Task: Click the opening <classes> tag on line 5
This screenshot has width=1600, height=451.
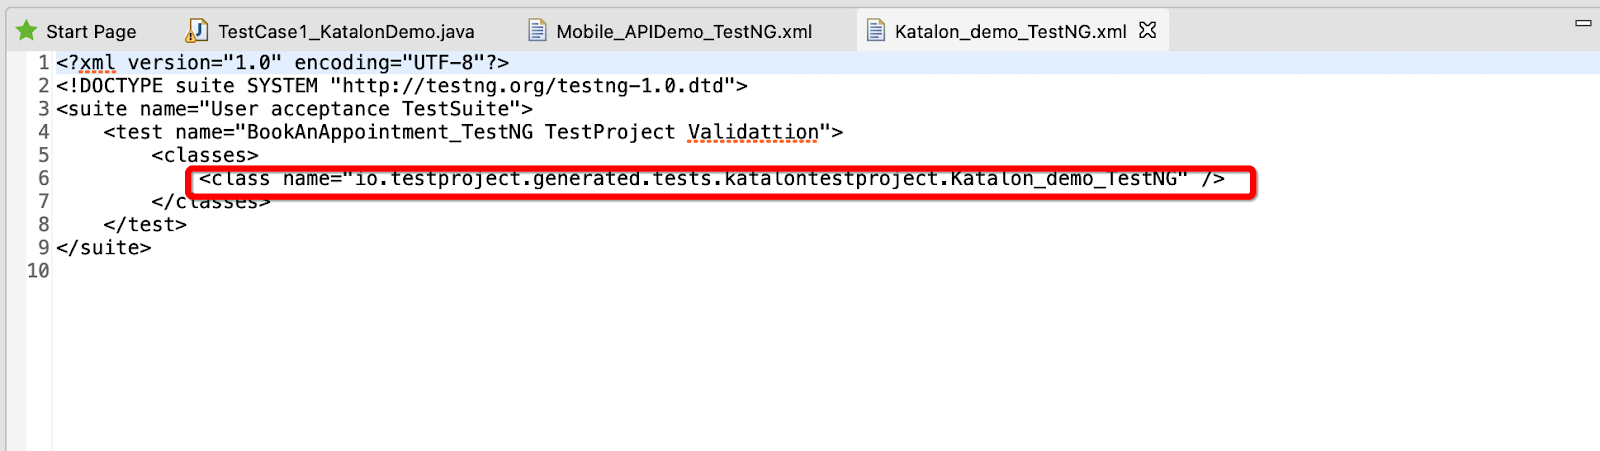Action: pos(205,155)
